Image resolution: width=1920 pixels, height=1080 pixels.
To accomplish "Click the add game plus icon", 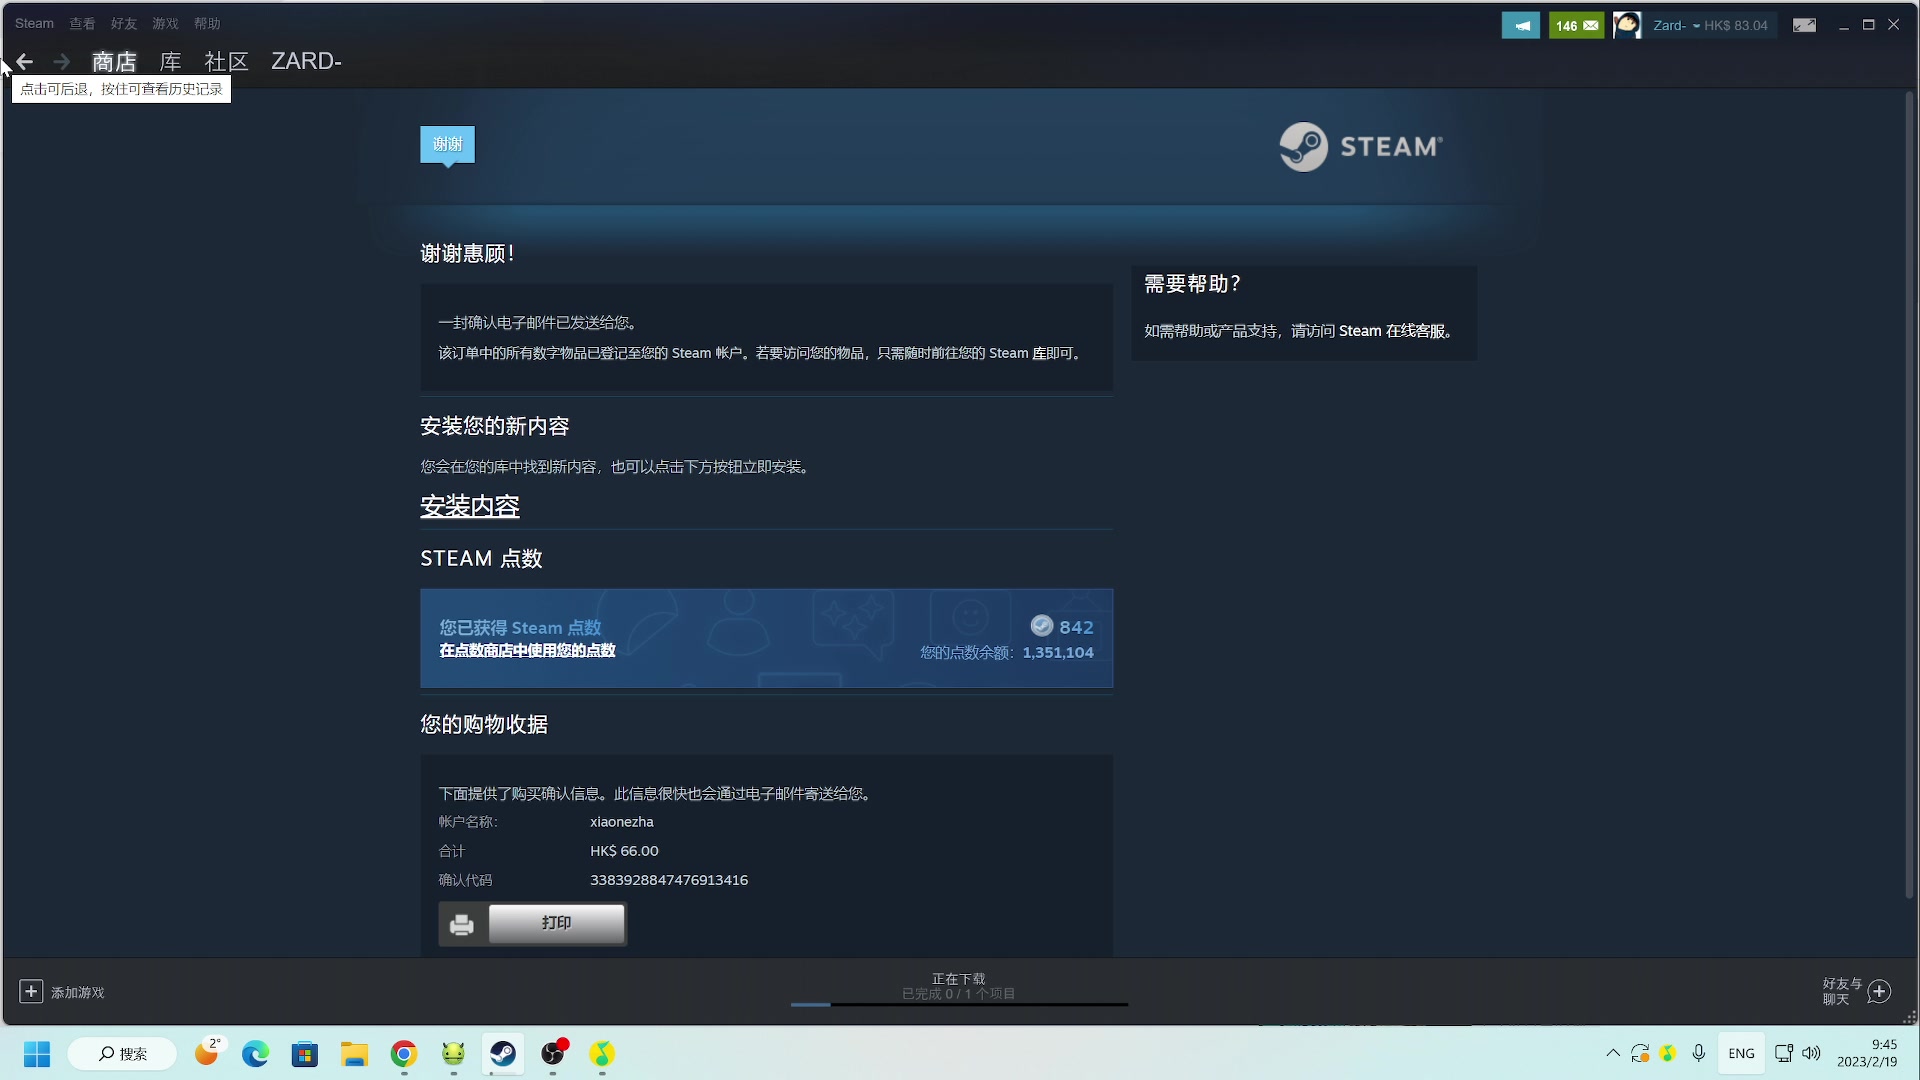I will point(31,991).
